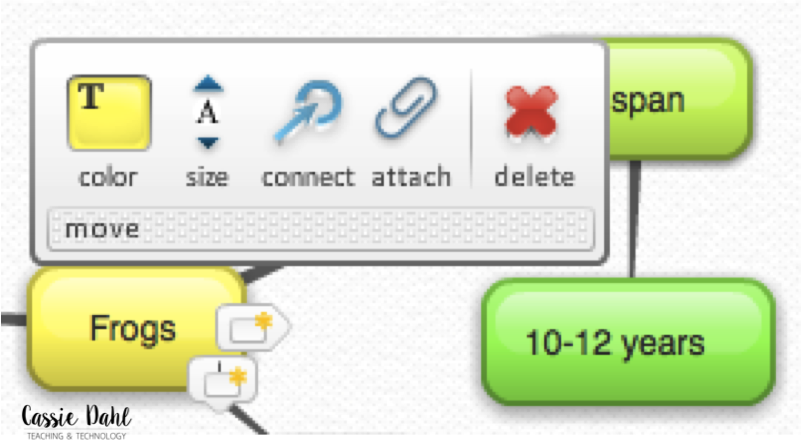Select the 10-12 years bubble
Viewport: 802px width, 442px height.
pos(628,342)
